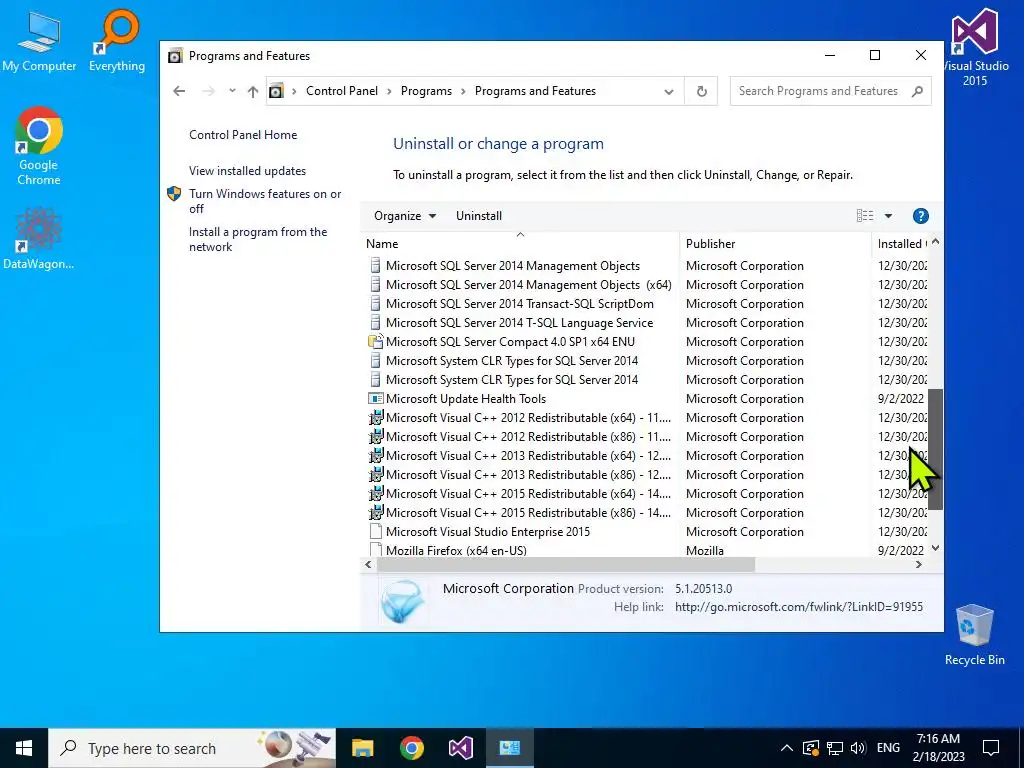This screenshot has width=1024, height=768.
Task: Open My Computer desktop icon
Action: pos(39,42)
